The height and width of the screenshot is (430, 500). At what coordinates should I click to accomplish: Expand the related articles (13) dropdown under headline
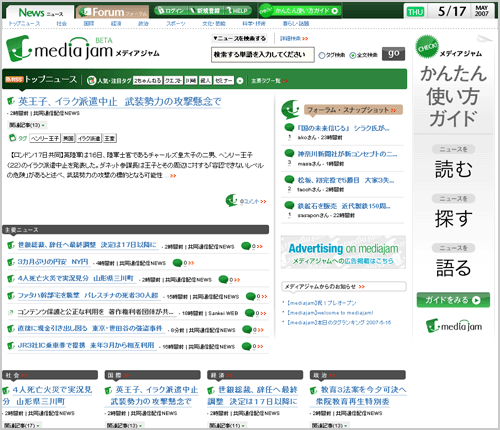[27, 125]
